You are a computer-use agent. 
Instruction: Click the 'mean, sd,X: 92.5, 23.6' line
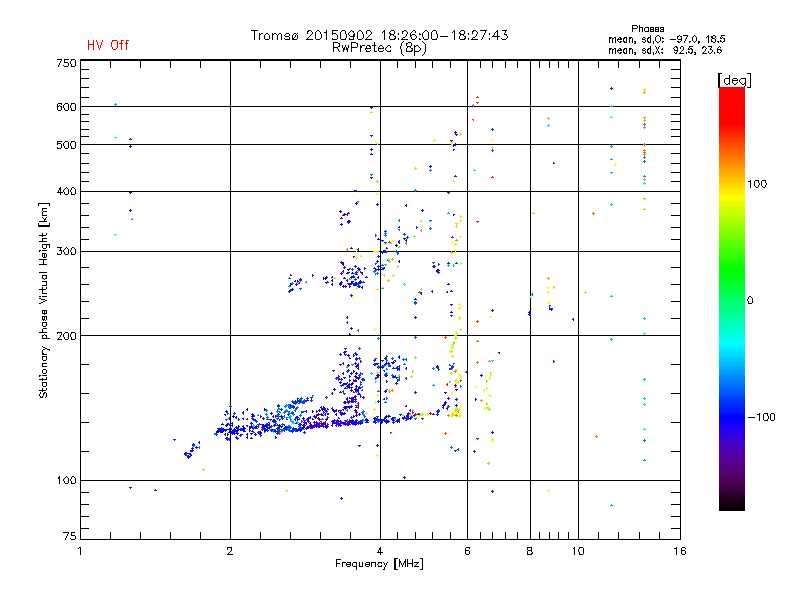point(665,50)
